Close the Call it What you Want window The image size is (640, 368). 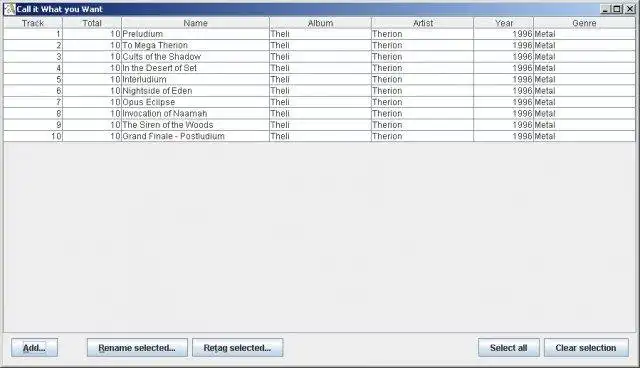tap(630, 9)
